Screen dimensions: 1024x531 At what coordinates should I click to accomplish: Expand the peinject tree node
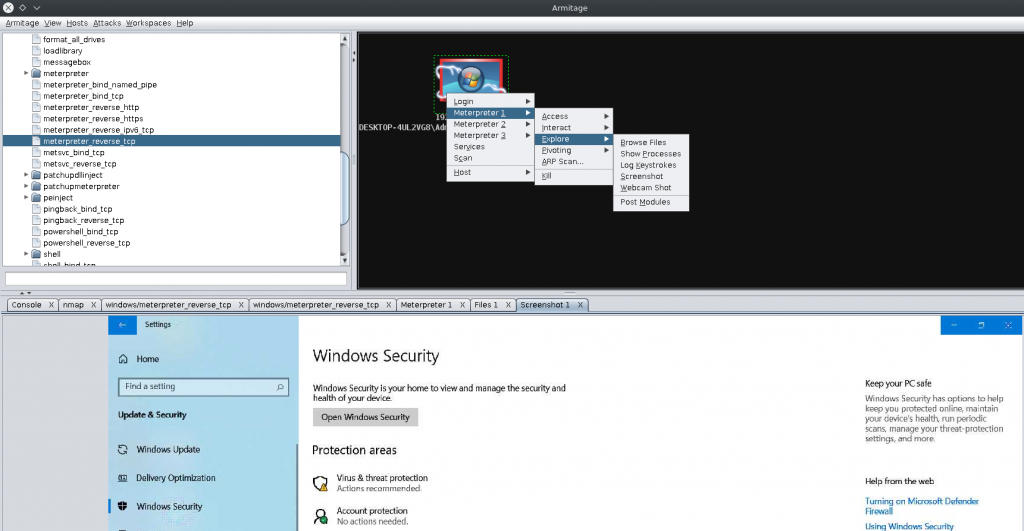pos(26,197)
